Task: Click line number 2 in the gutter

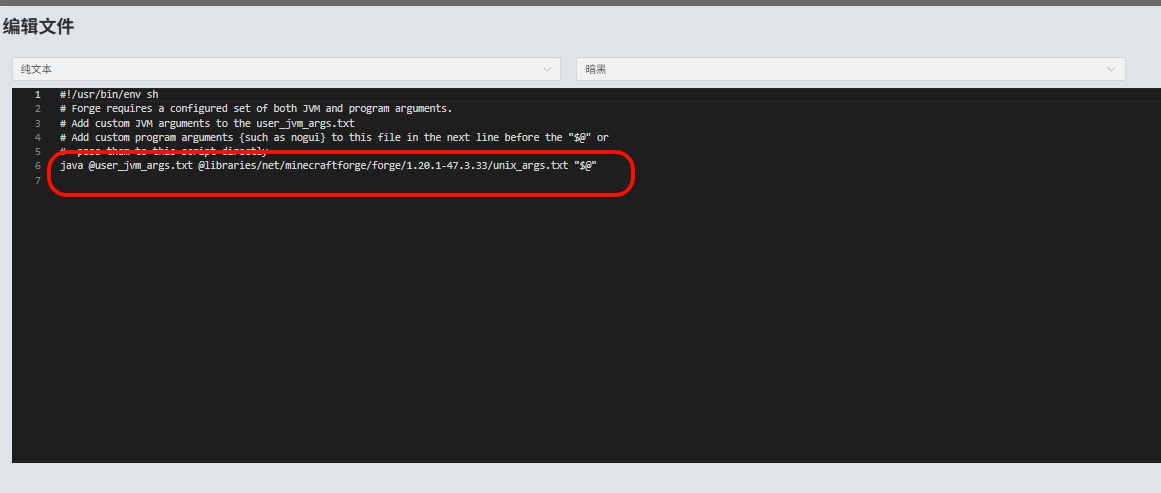Action: [x=37, y=109]
